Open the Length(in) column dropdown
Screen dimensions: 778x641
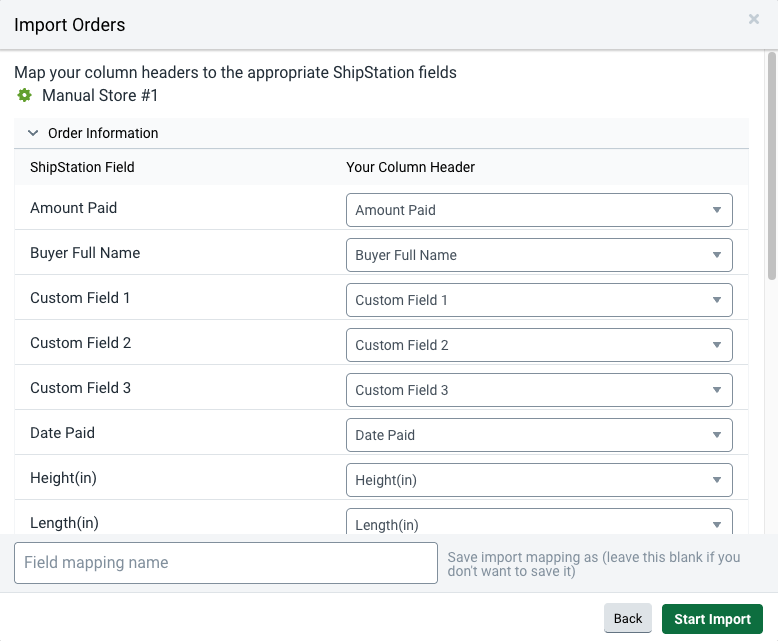539,521
